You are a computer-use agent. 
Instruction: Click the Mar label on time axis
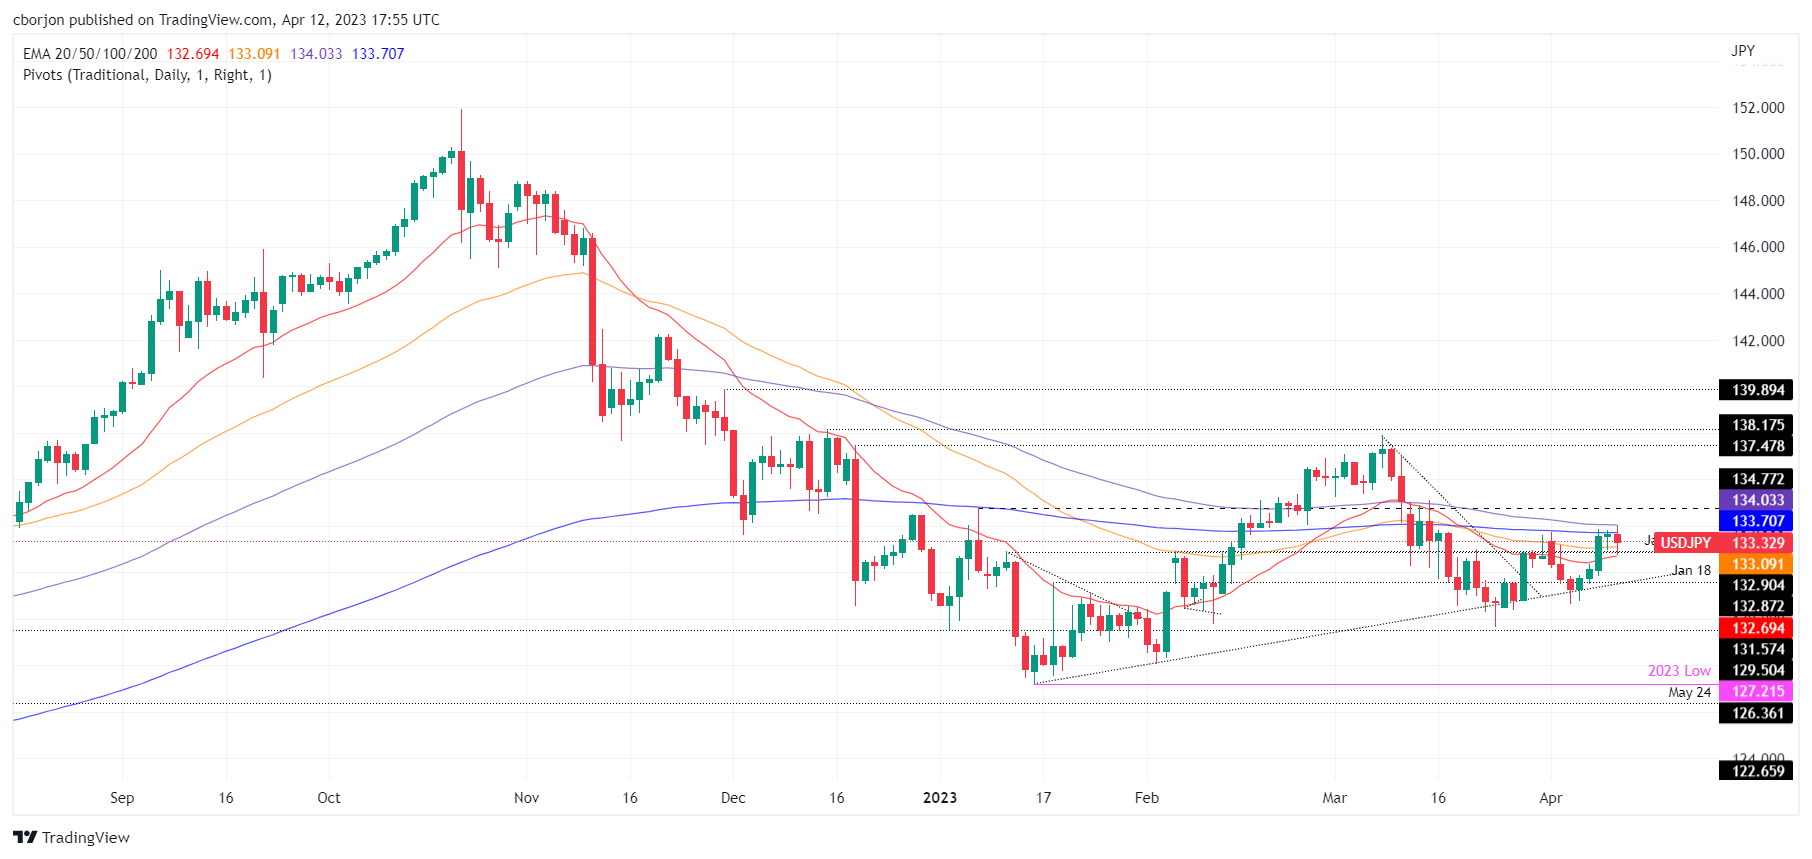tap(1334, 798)
